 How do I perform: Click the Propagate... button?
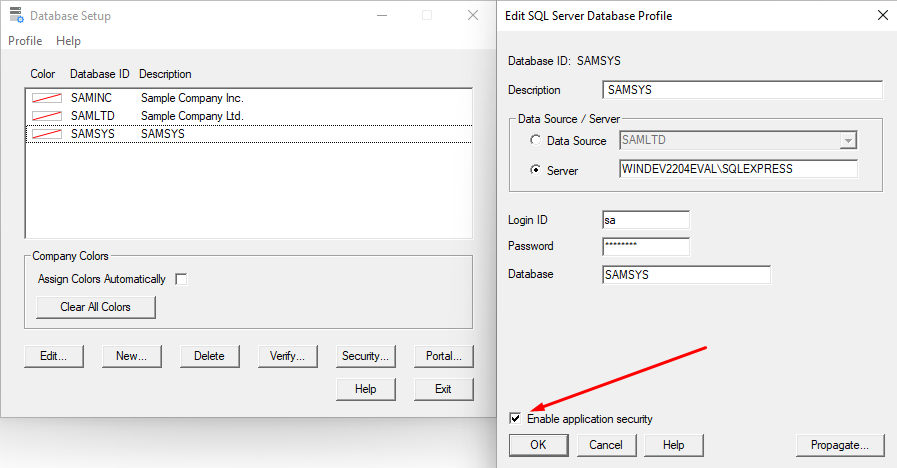point(839,445)
